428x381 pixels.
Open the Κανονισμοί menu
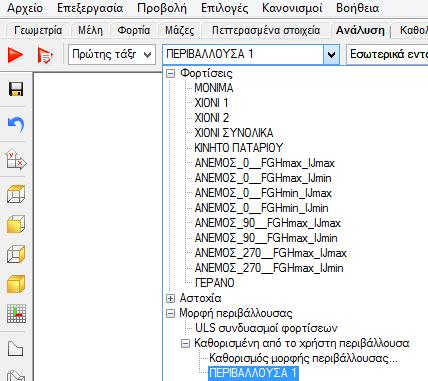[292, 8]
